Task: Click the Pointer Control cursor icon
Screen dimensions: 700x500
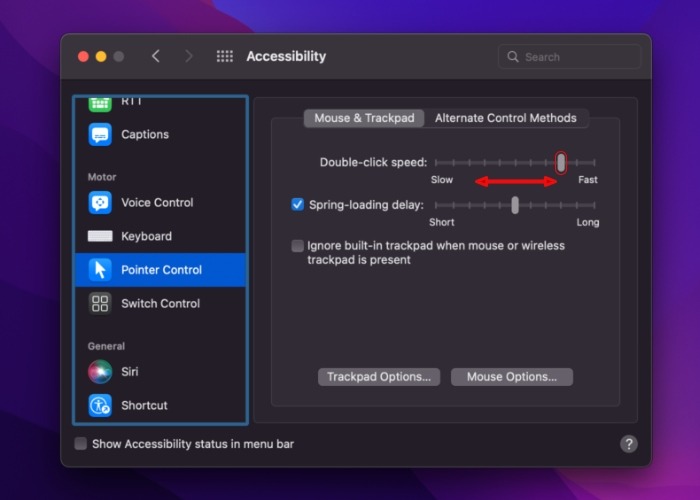Action: (100, 270)
